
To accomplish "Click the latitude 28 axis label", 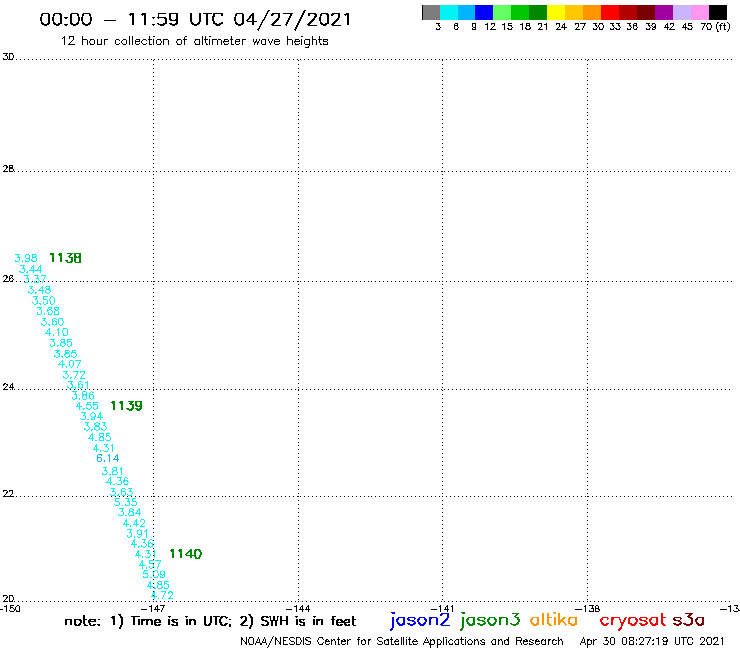I will coord(8,169).
